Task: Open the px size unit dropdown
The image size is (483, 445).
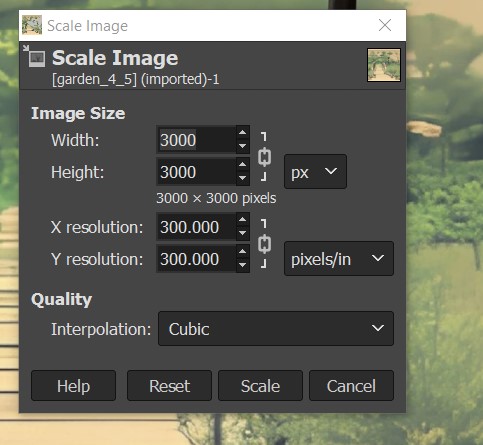Action: pyautogui.click(x=315, y=172)
